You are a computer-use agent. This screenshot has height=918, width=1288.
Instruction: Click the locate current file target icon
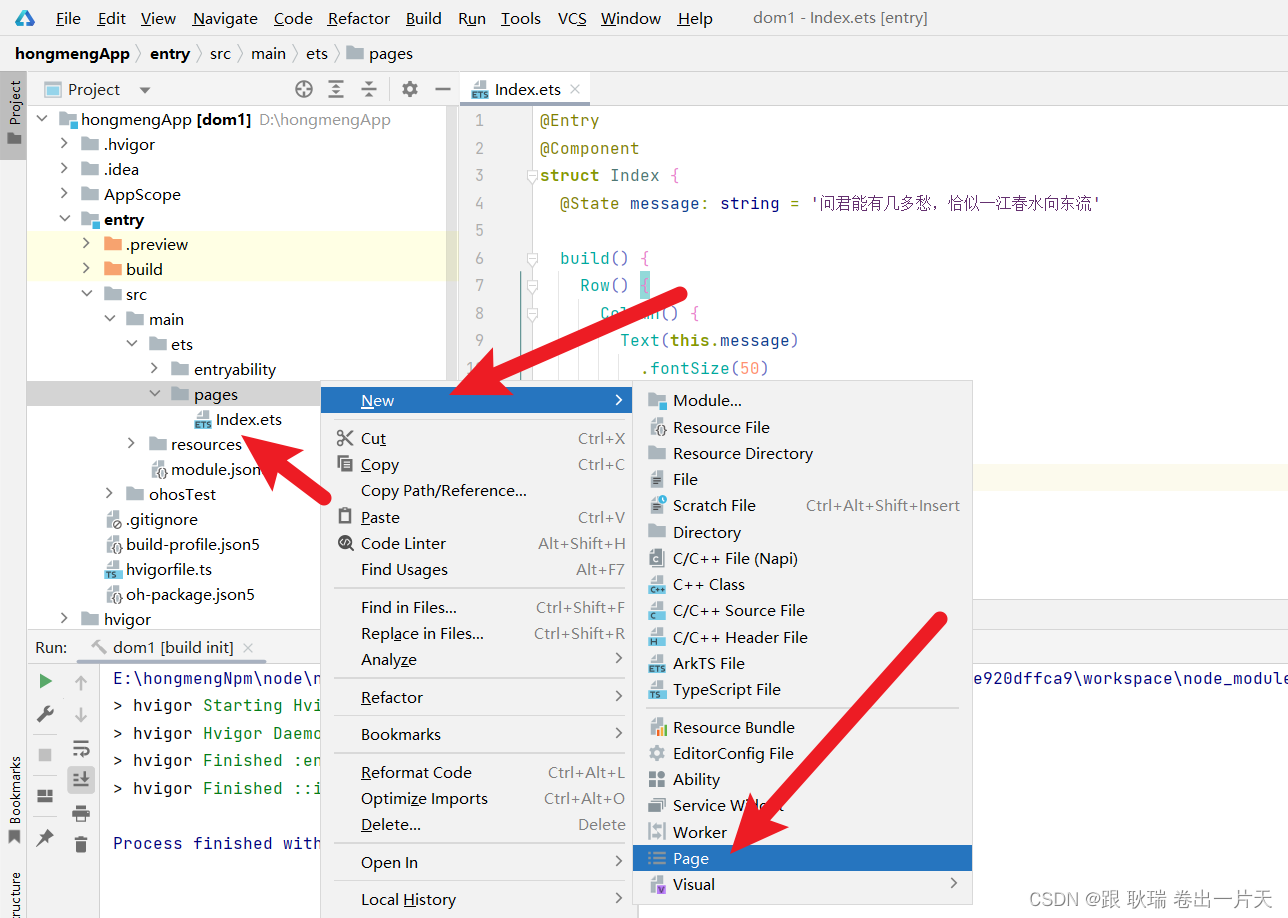coord(304,89)
